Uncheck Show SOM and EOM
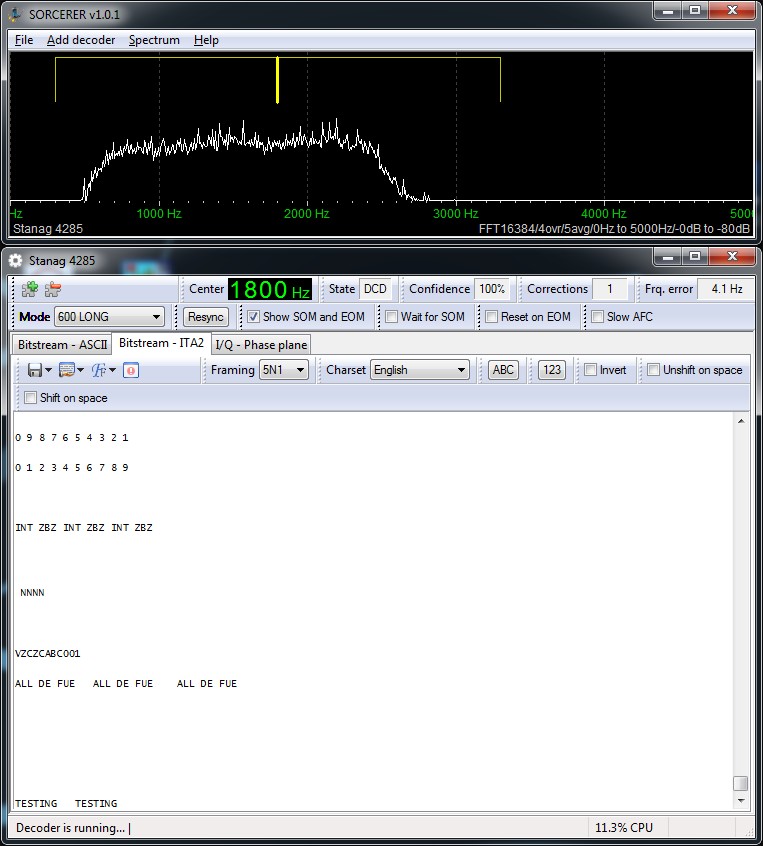This screenshot has height=846, width=763. coord(254,317)
